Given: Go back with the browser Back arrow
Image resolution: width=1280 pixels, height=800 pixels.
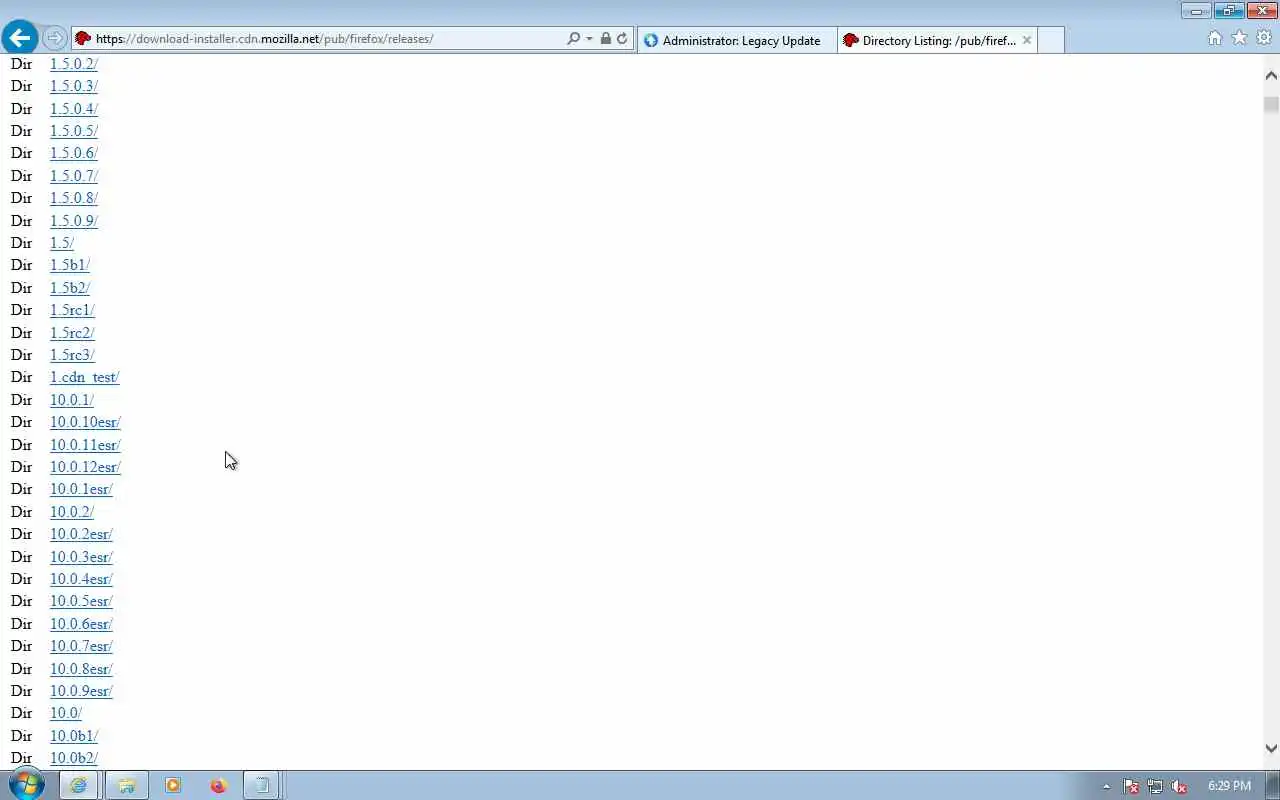Looking at the screenshot, I should pos(20,38).
